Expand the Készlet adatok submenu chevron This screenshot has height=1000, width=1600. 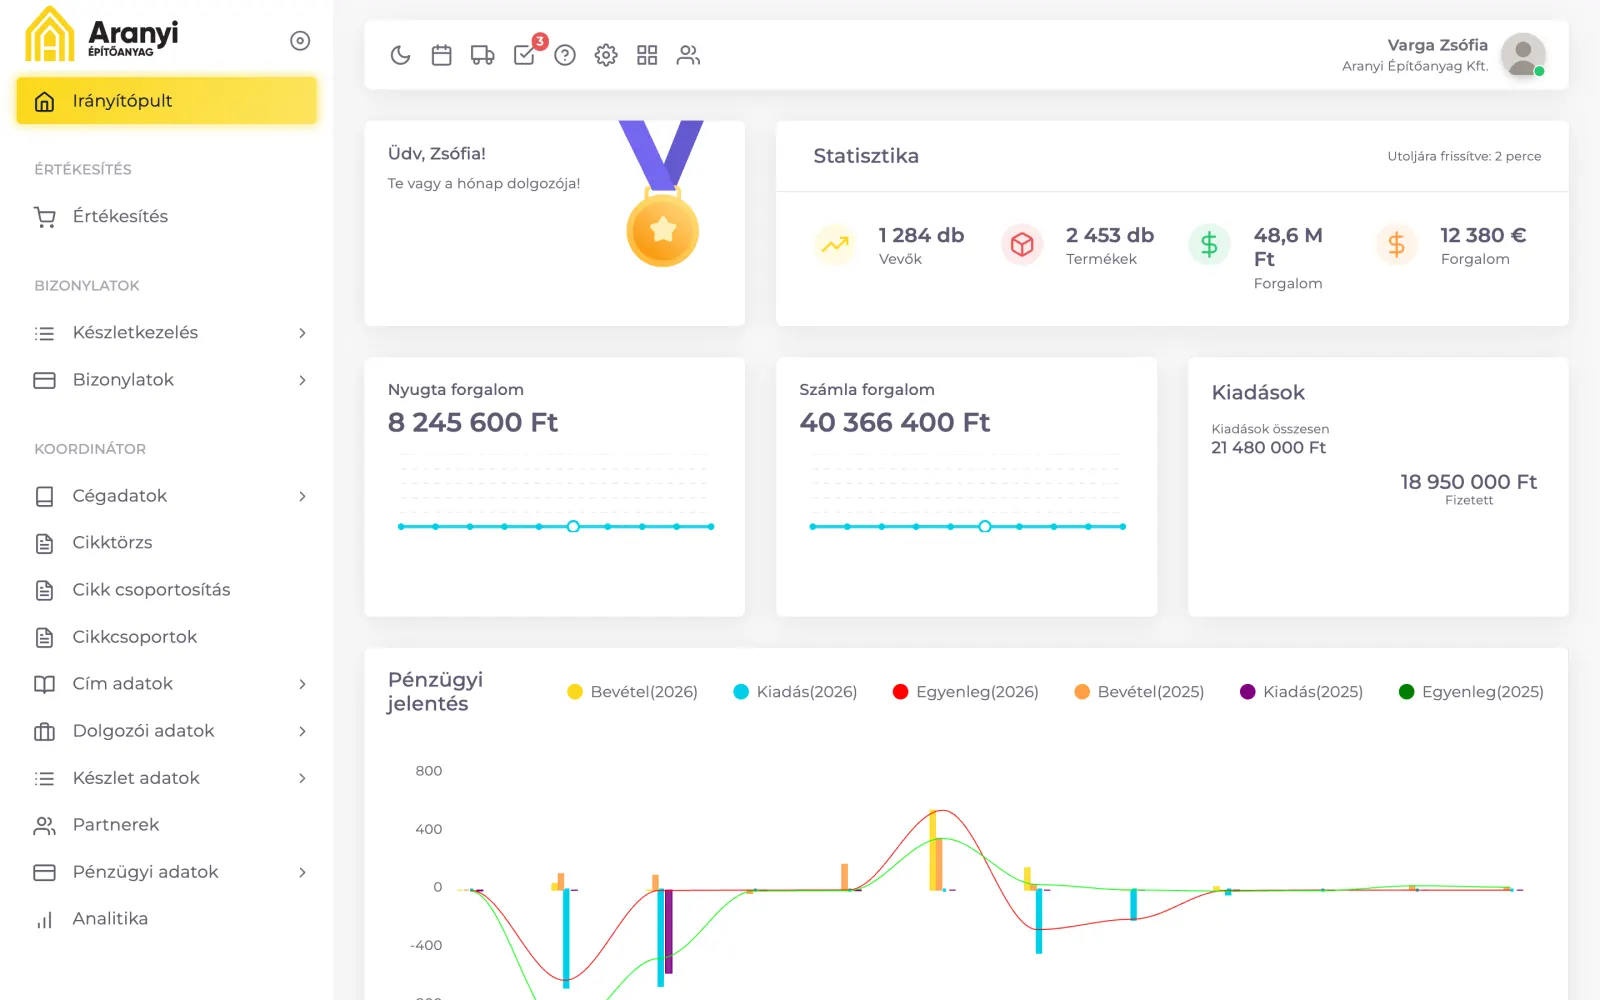(x=302, y=778)
